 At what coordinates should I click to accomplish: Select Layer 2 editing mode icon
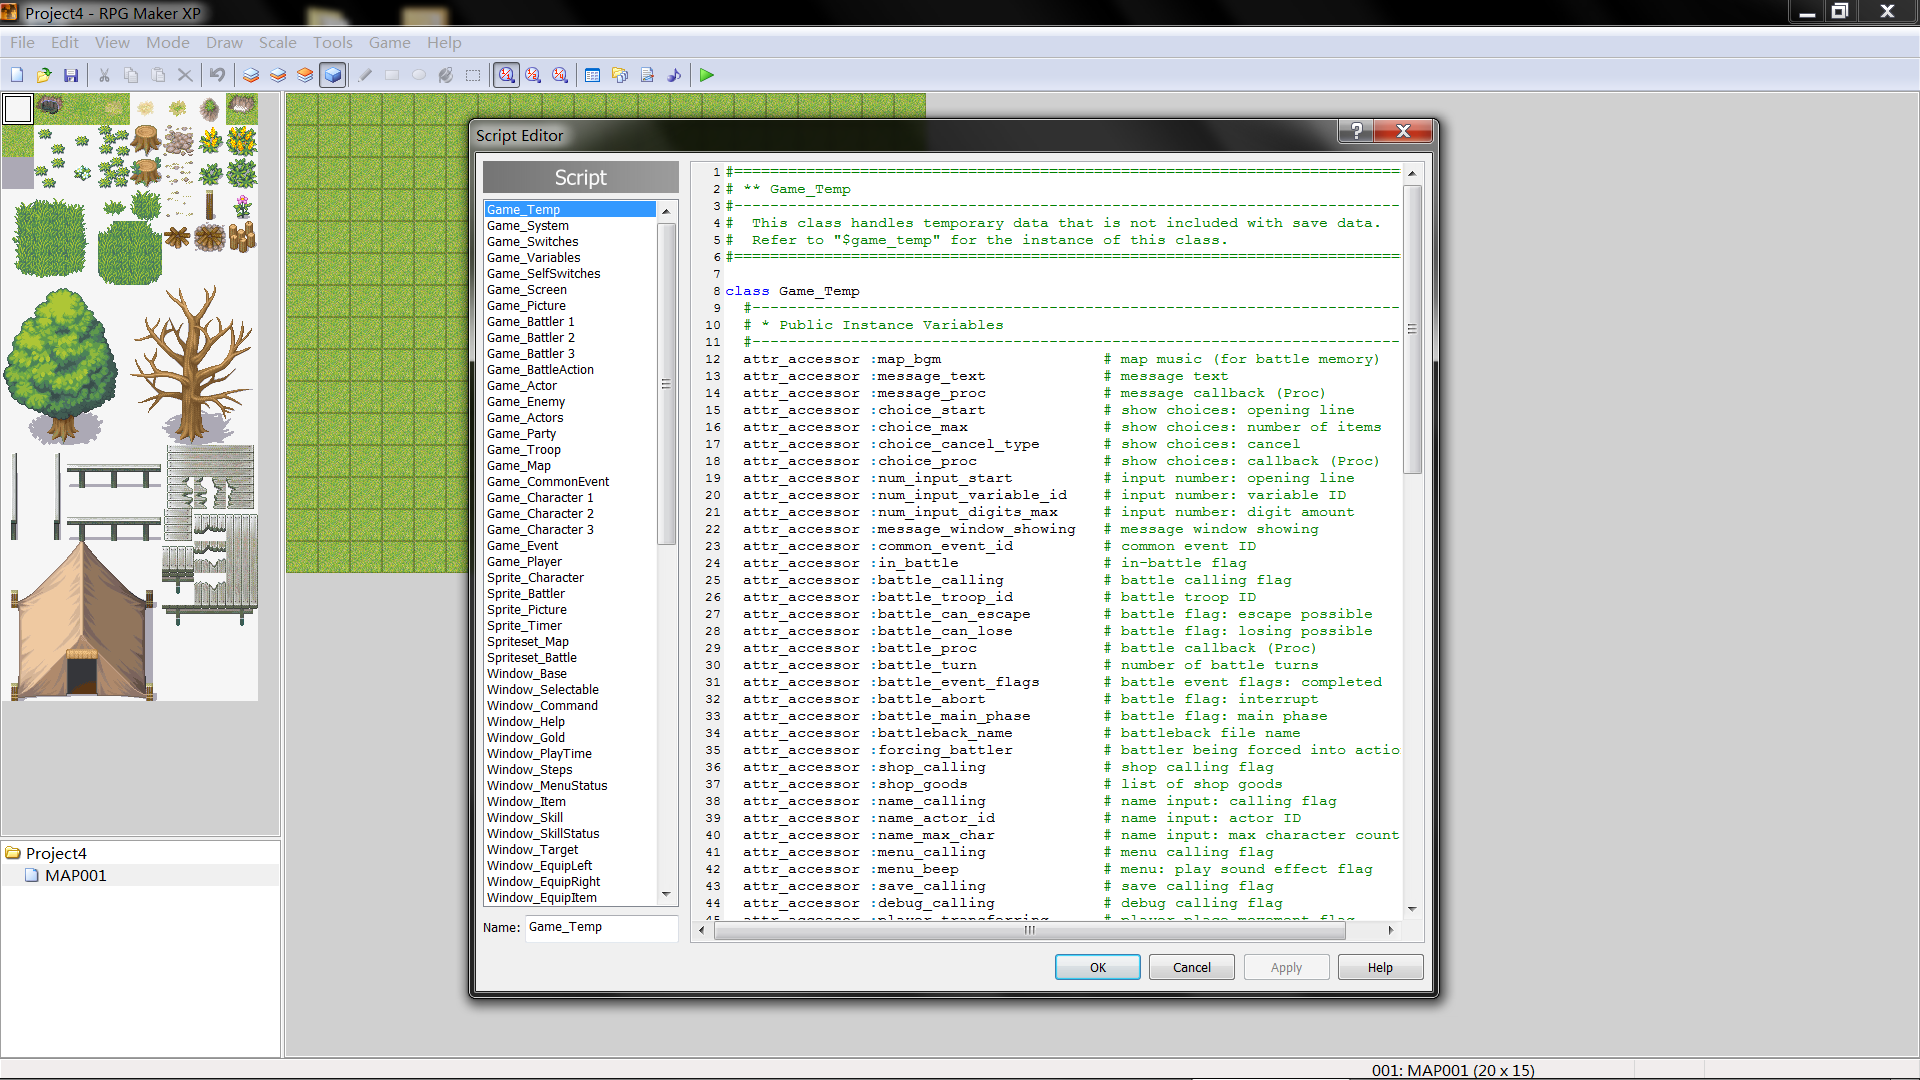(278, 75)
